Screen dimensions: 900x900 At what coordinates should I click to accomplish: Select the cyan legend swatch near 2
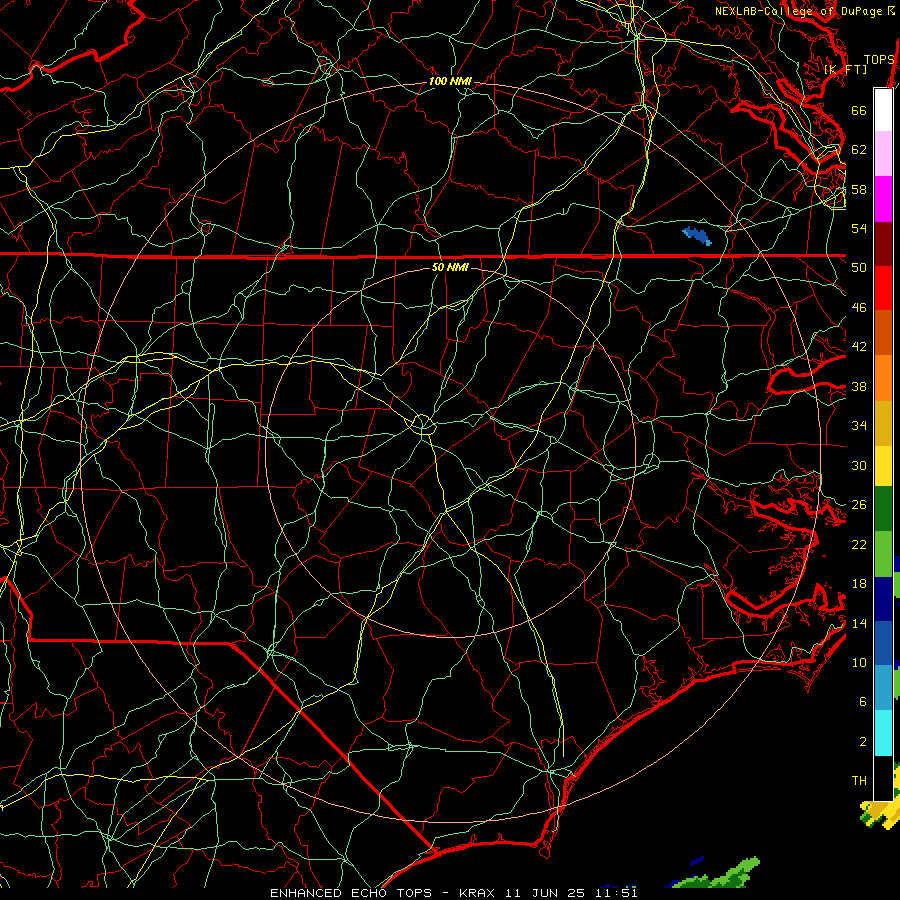point(883,733)
